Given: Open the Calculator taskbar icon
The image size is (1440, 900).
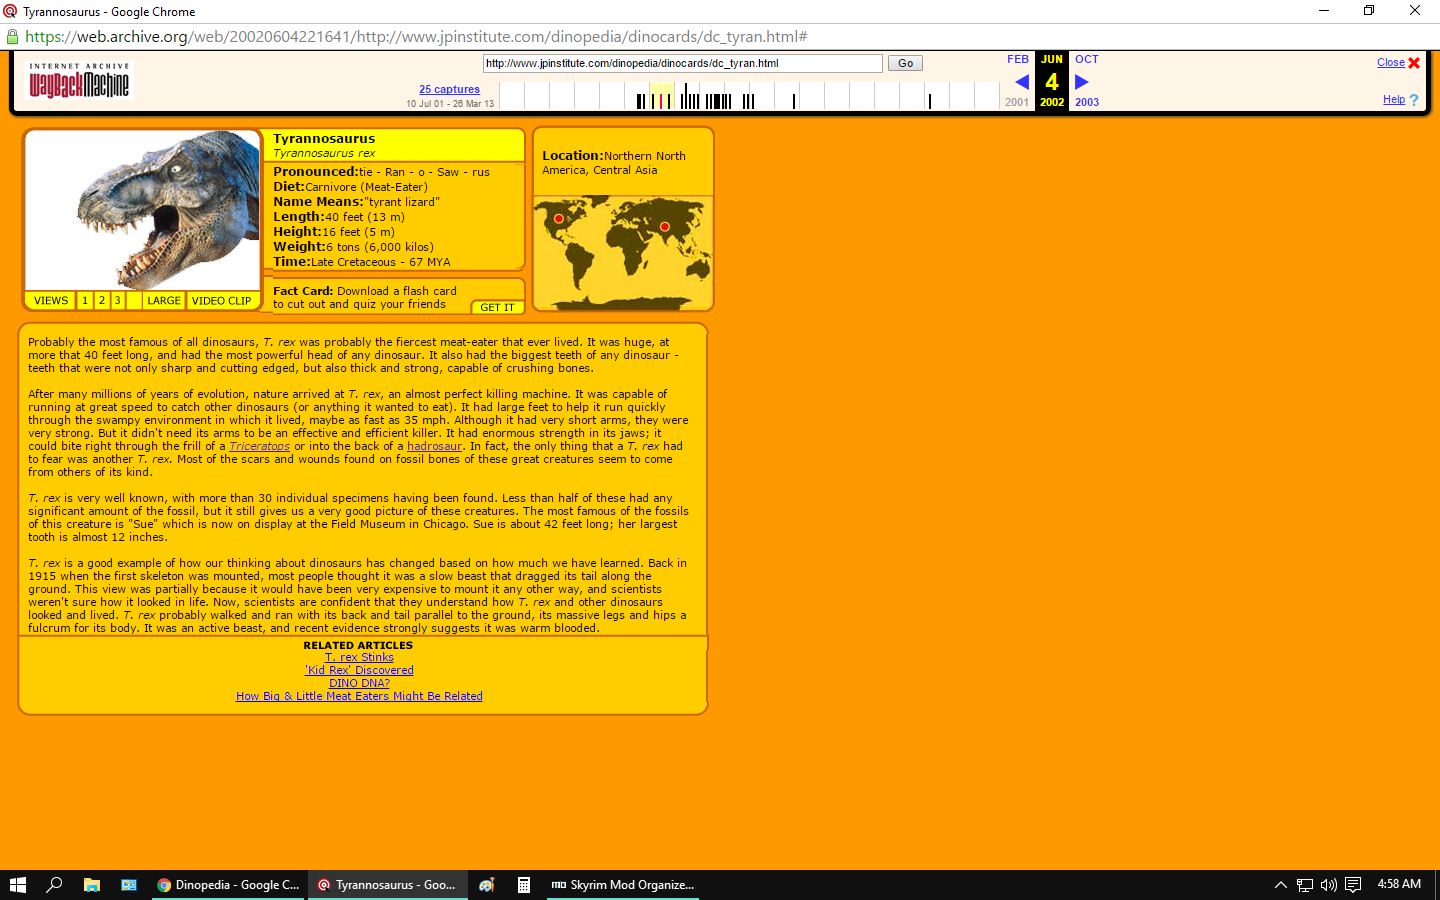Looking at the screenshot, I should click(523, 885).
